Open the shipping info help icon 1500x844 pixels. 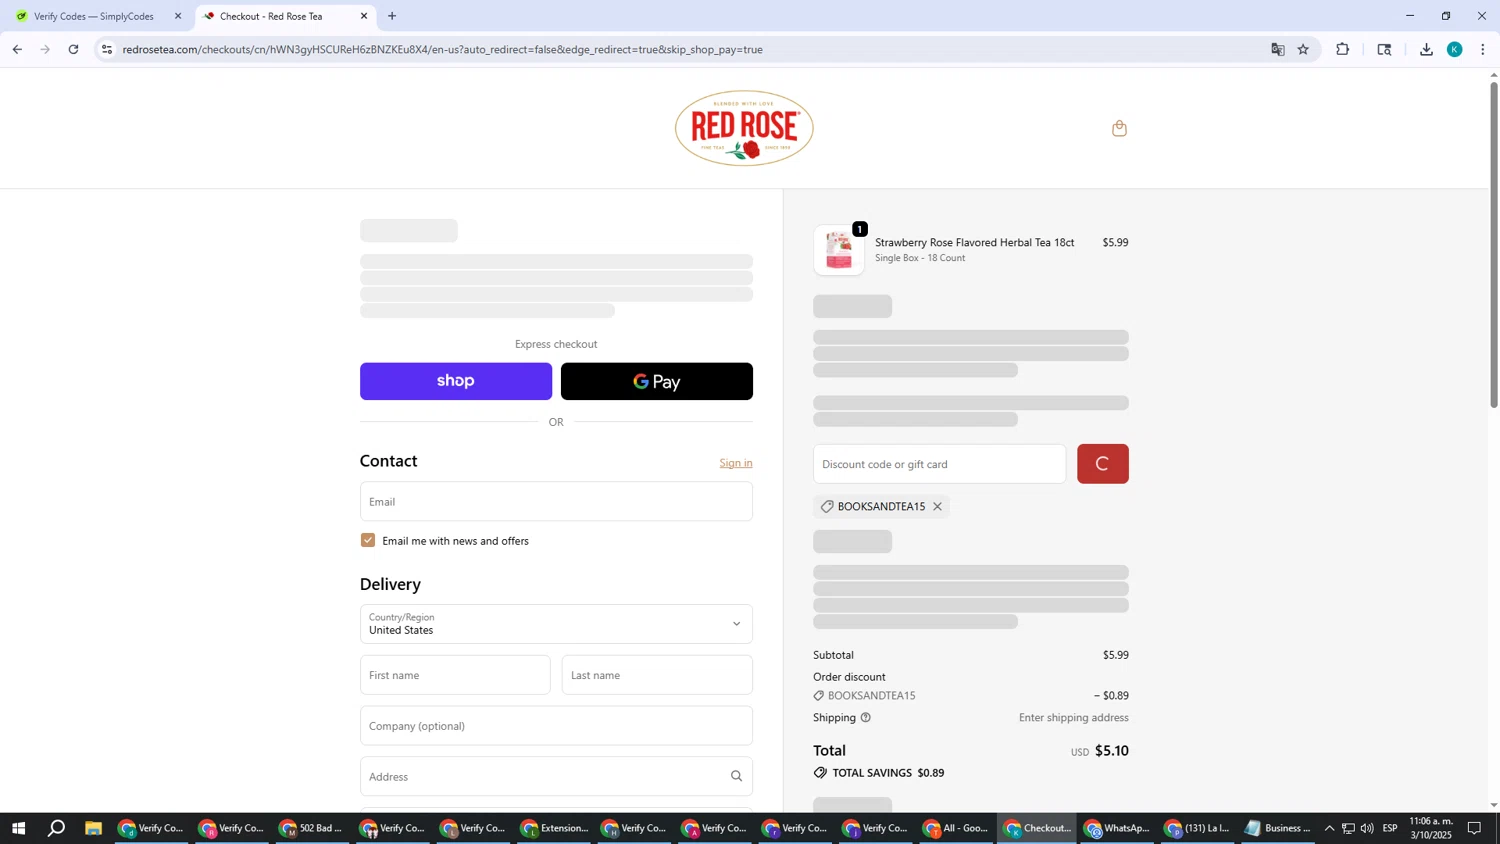[x=866, y=718]
